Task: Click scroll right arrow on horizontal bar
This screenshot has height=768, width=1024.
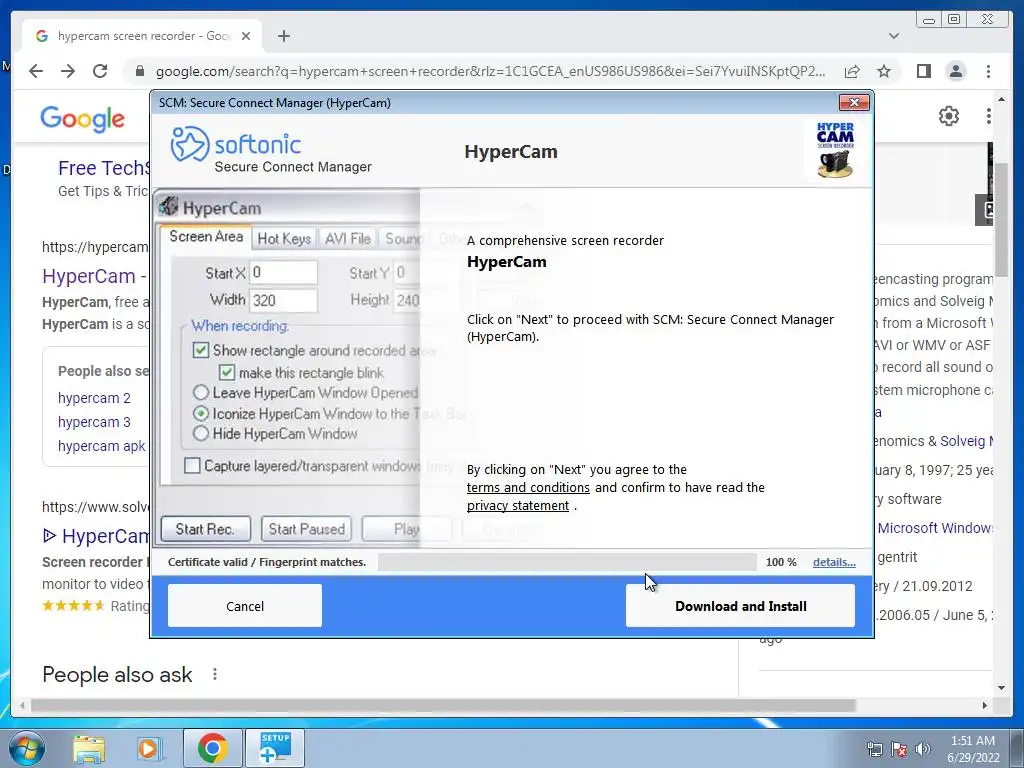Action: click(985, 705)
